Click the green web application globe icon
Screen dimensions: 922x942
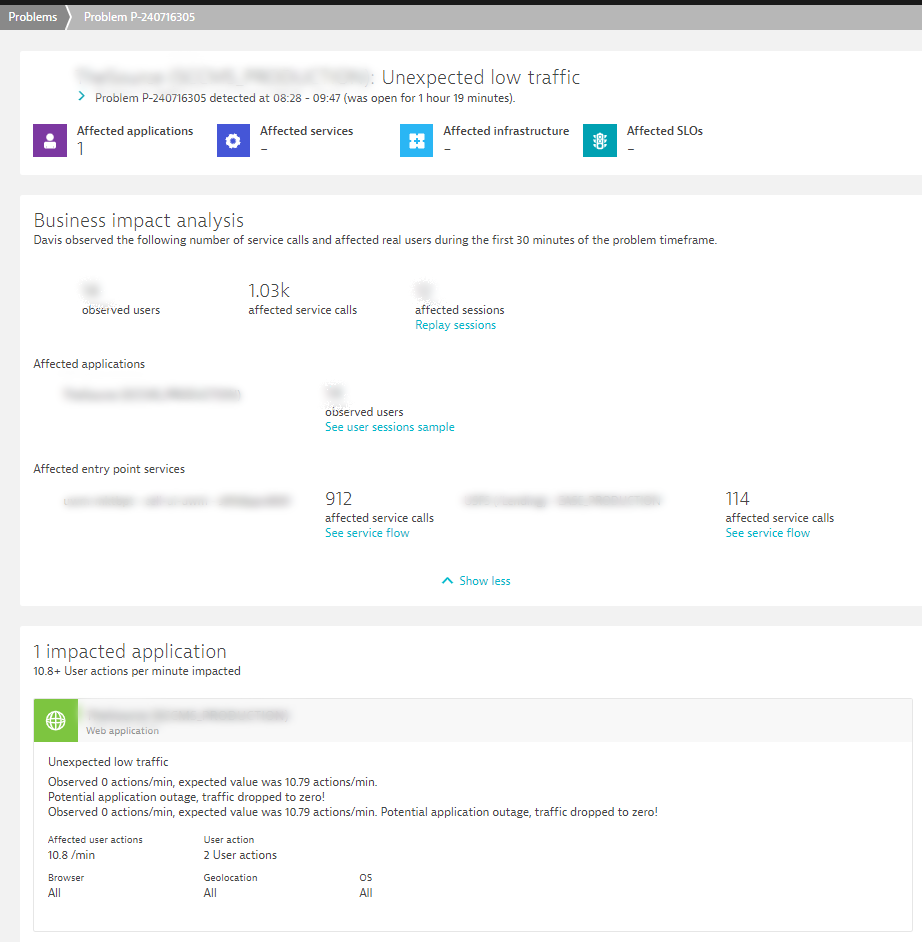55,720
